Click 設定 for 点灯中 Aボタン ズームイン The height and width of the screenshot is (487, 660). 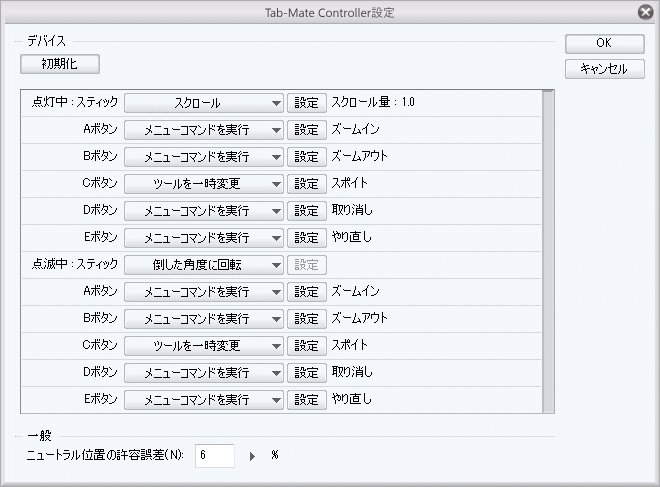pyautogui.click(x=307, y=130)
